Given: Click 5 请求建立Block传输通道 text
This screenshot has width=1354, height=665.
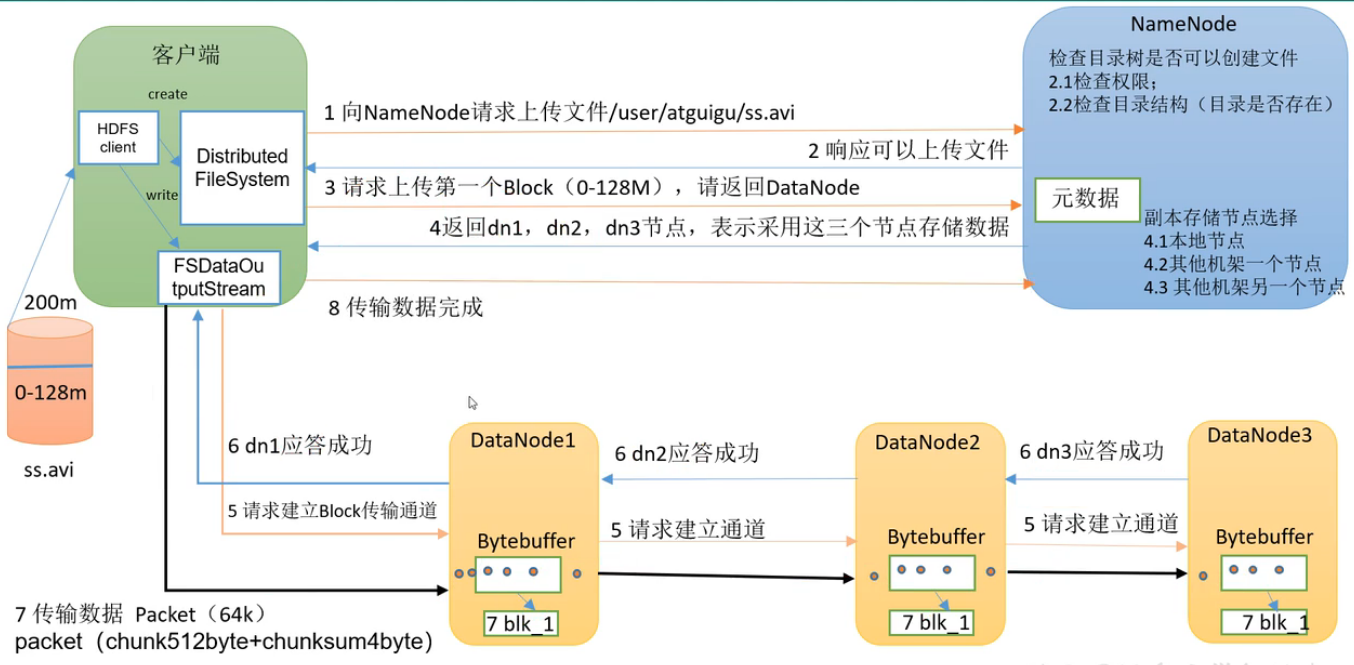Looking at the screenshot, I should click(x=333, y=510).
